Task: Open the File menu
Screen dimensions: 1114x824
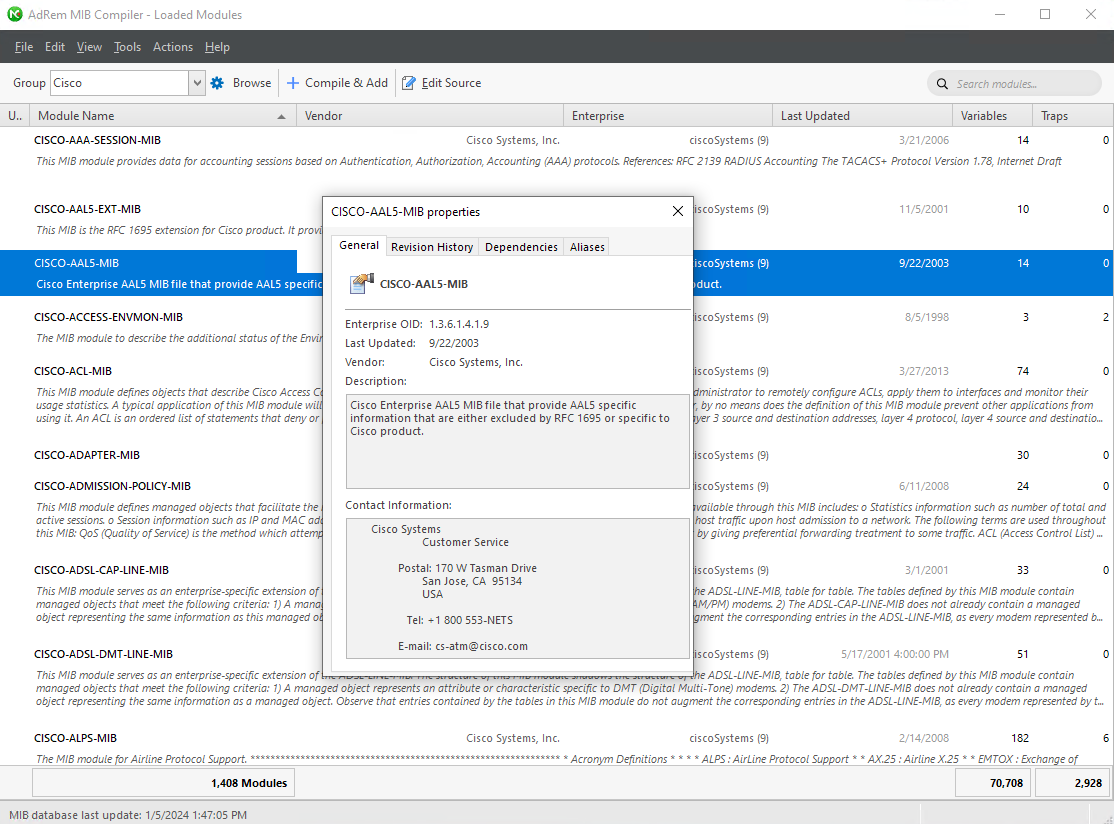Action: [24, 47]
